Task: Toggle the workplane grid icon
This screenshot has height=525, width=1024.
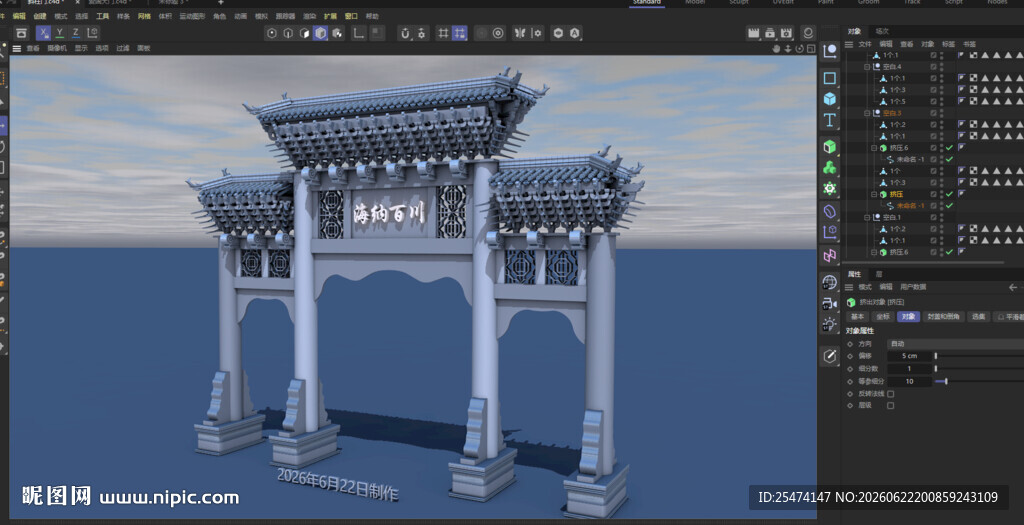Action: (x=443, y=33)
